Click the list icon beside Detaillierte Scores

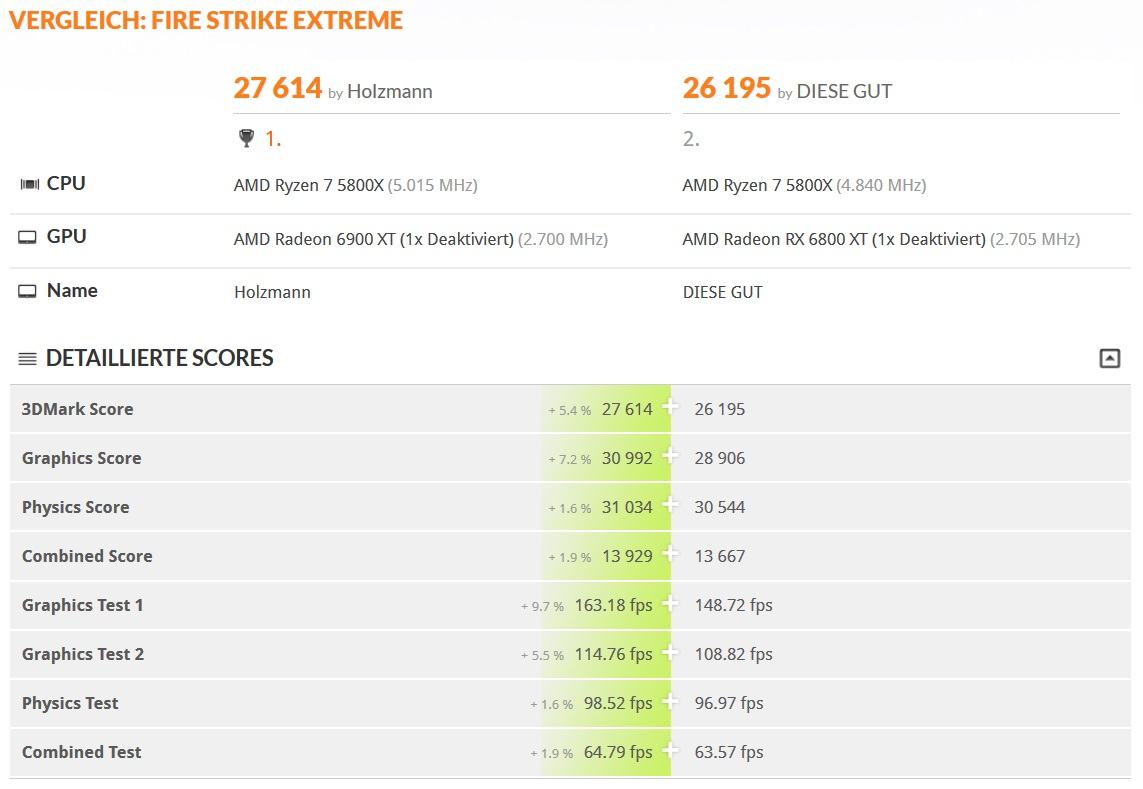(28, 358)
